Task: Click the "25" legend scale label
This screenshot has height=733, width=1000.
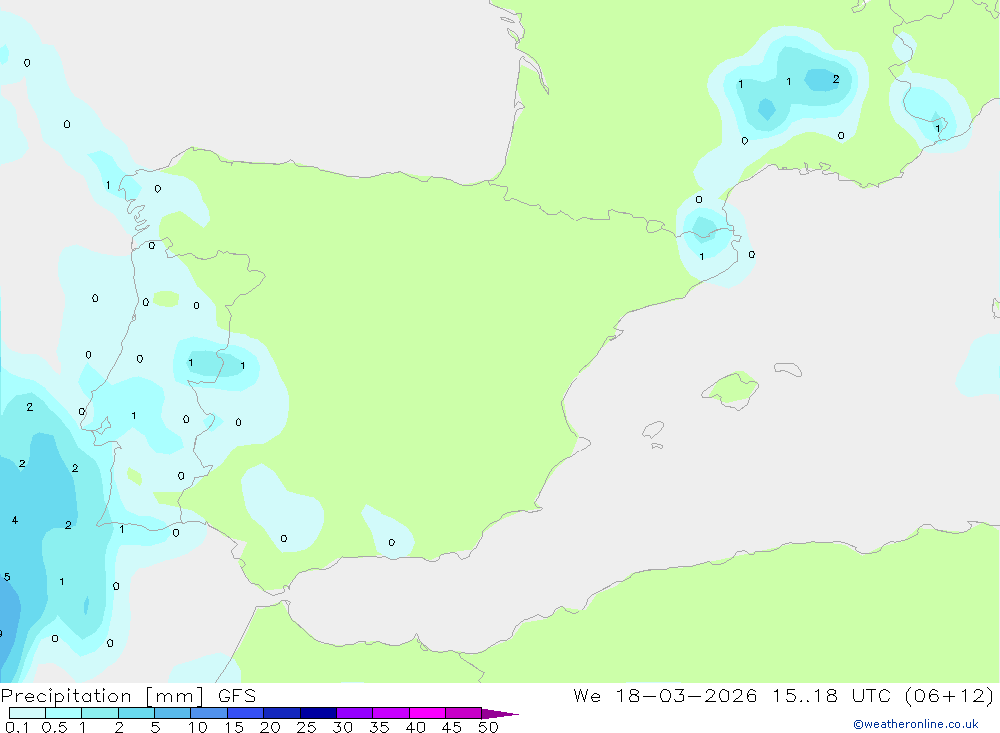Action: [x=306, y=727]
